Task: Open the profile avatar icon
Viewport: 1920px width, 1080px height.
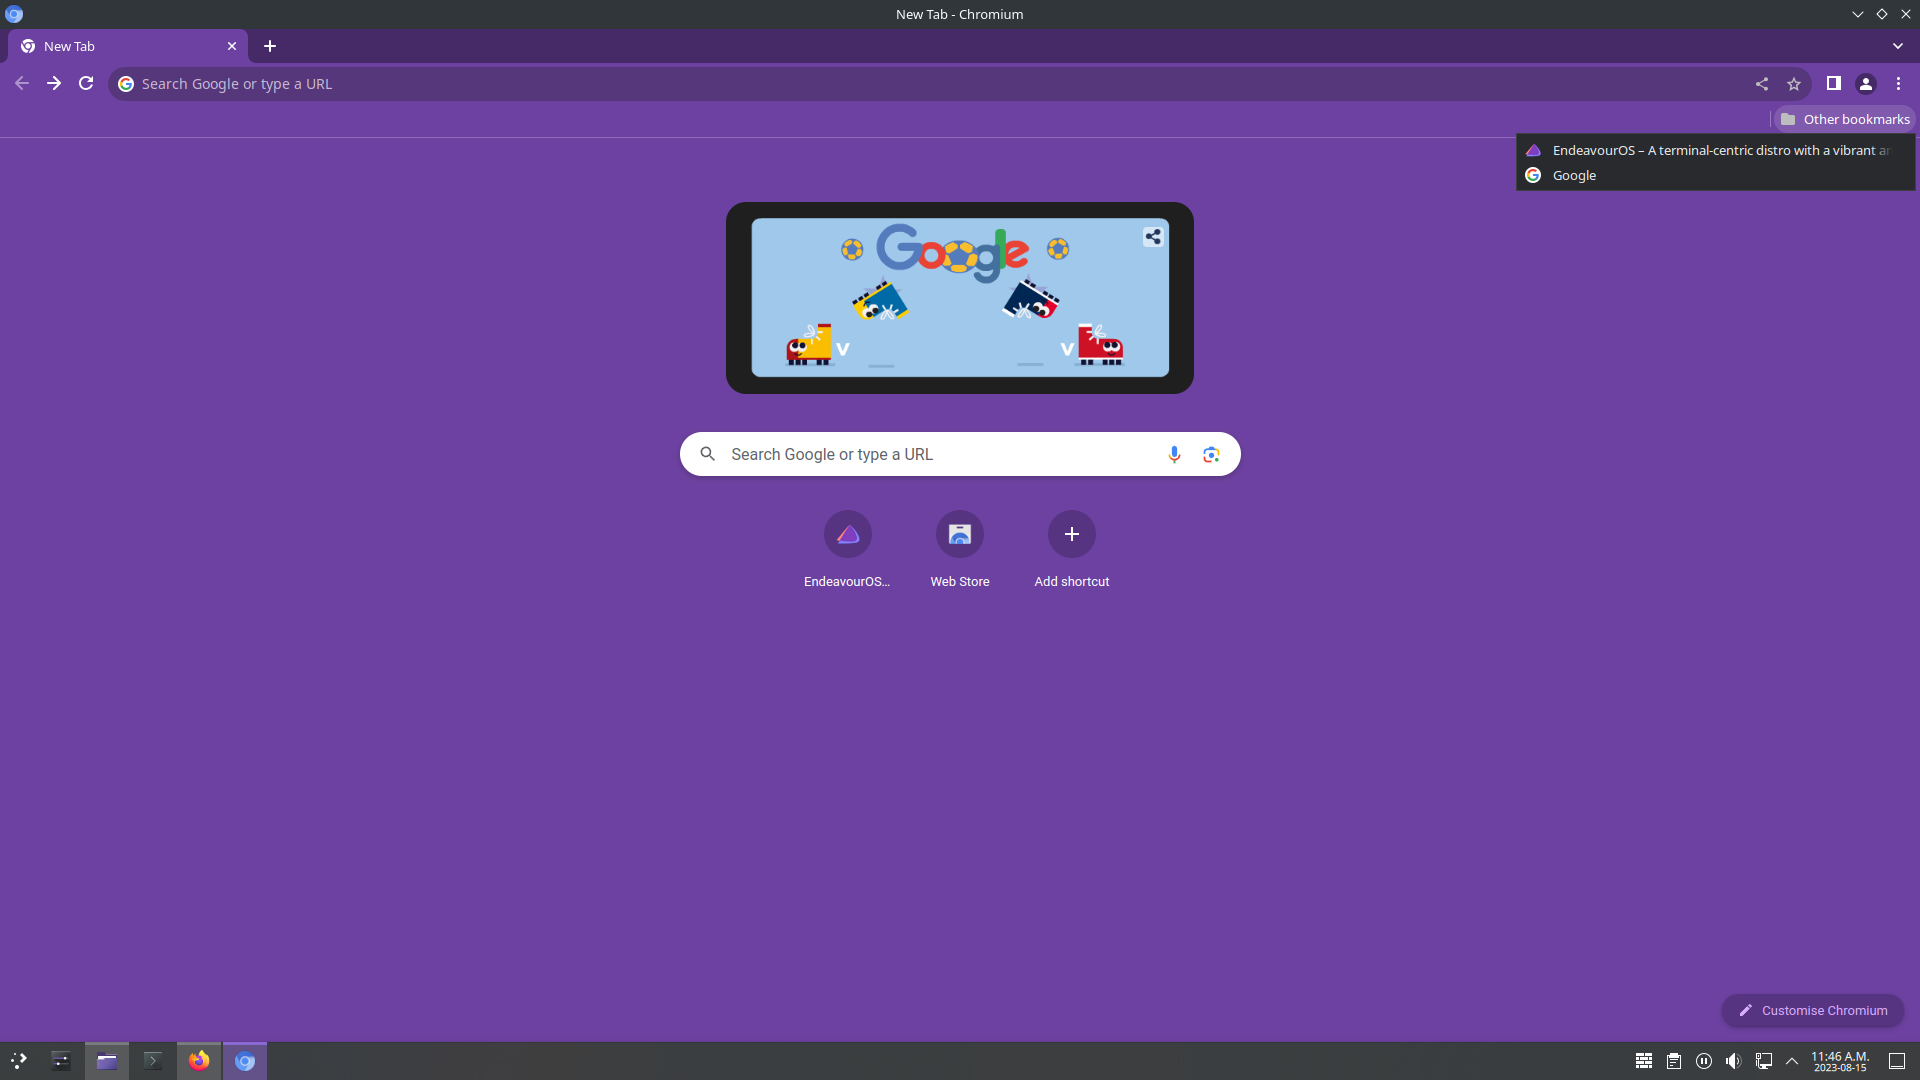Action: (1865, 84)
